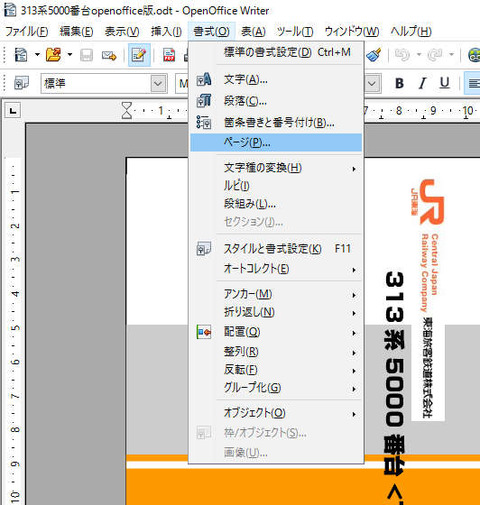480x505 pixels.
Task: Choose 段組み(L)... from the menu
Action: click(x=276, y=204)
